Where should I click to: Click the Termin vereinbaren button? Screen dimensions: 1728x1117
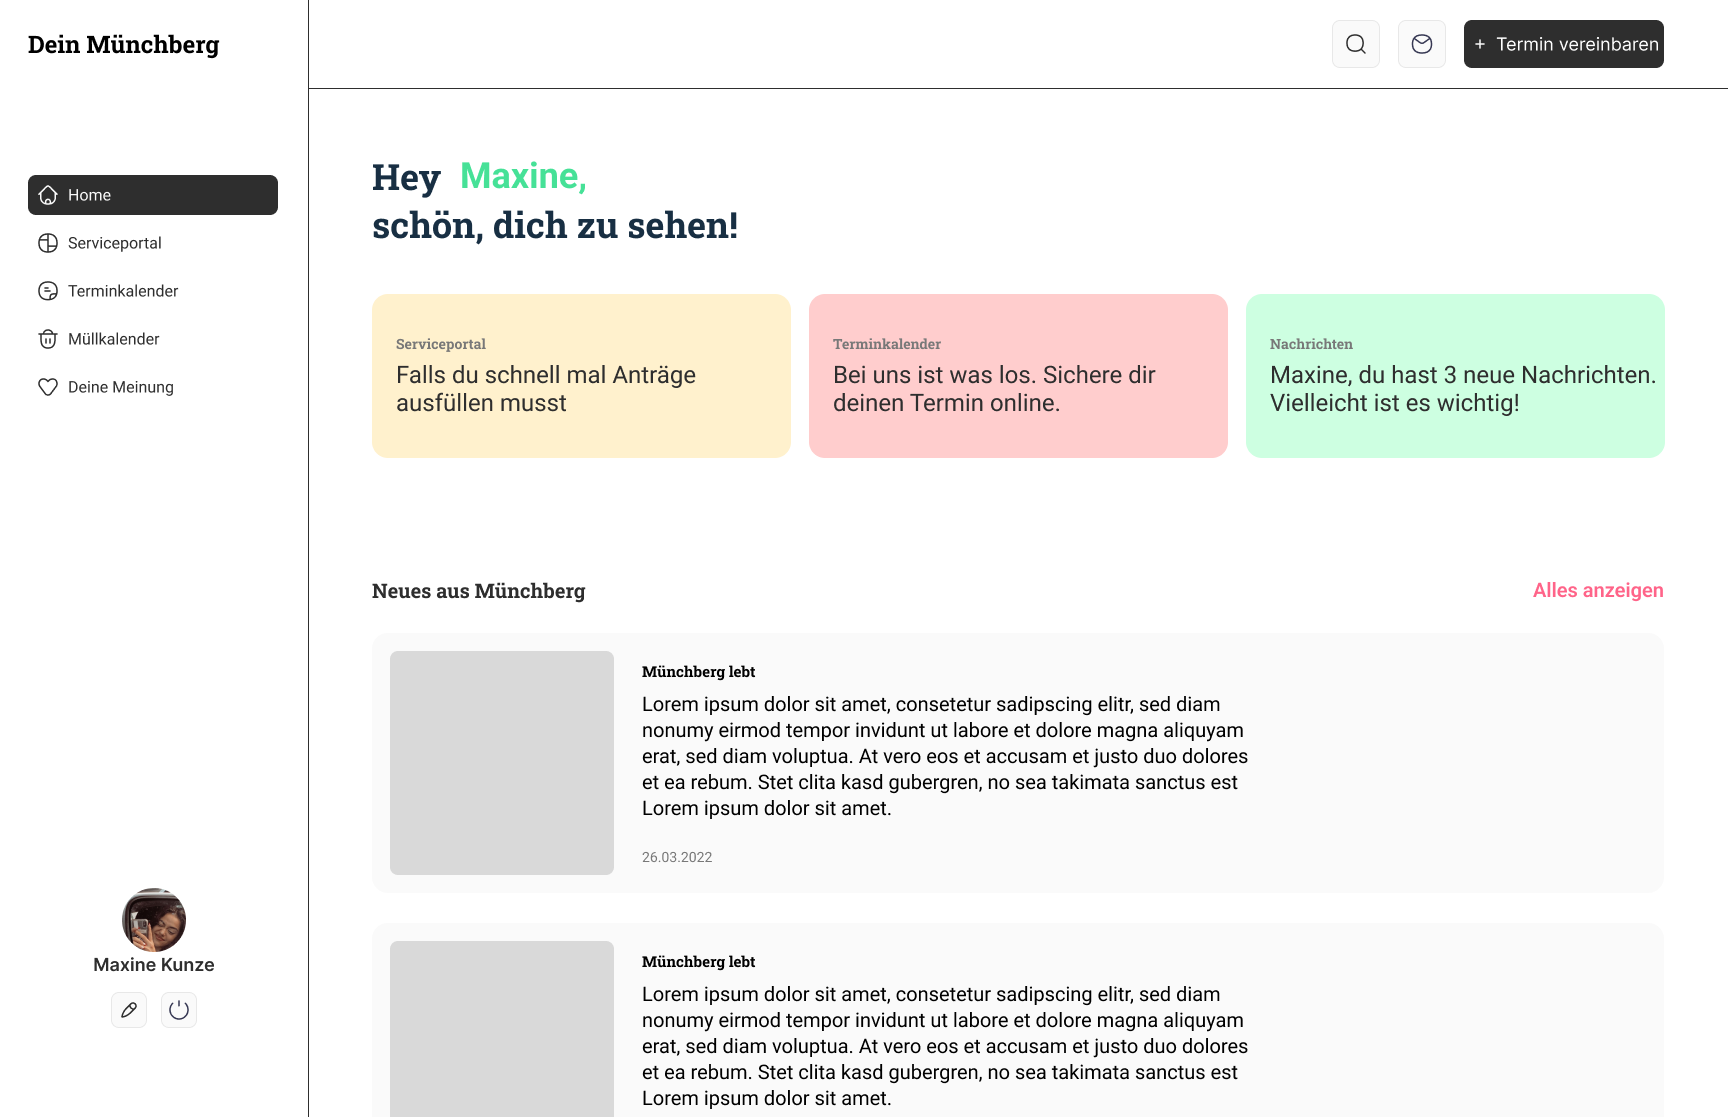(x=1563, y=44)
